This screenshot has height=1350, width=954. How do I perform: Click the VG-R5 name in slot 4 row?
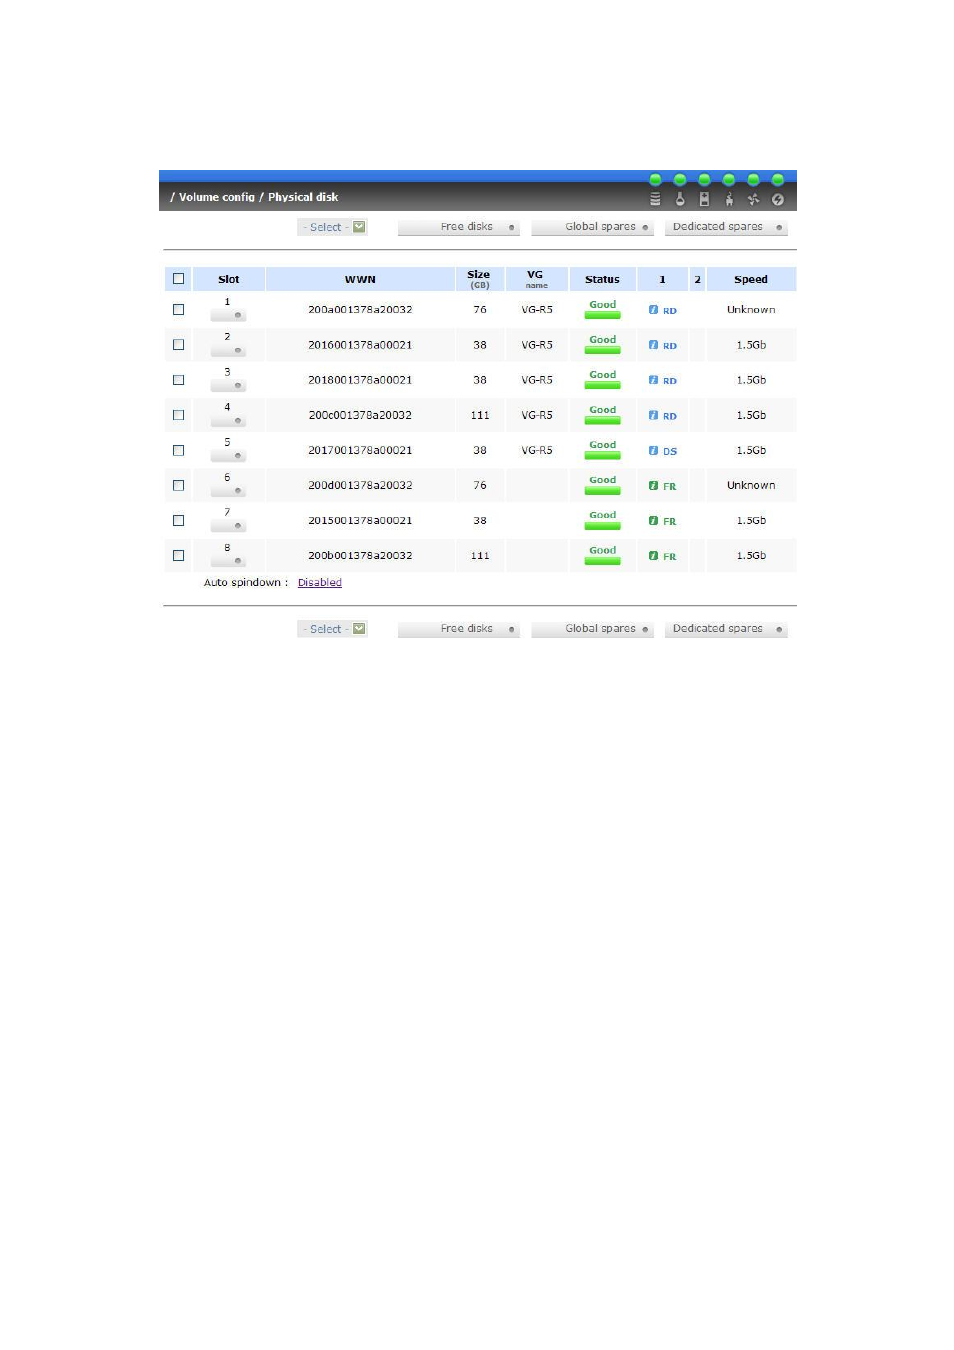coord(537,415)
